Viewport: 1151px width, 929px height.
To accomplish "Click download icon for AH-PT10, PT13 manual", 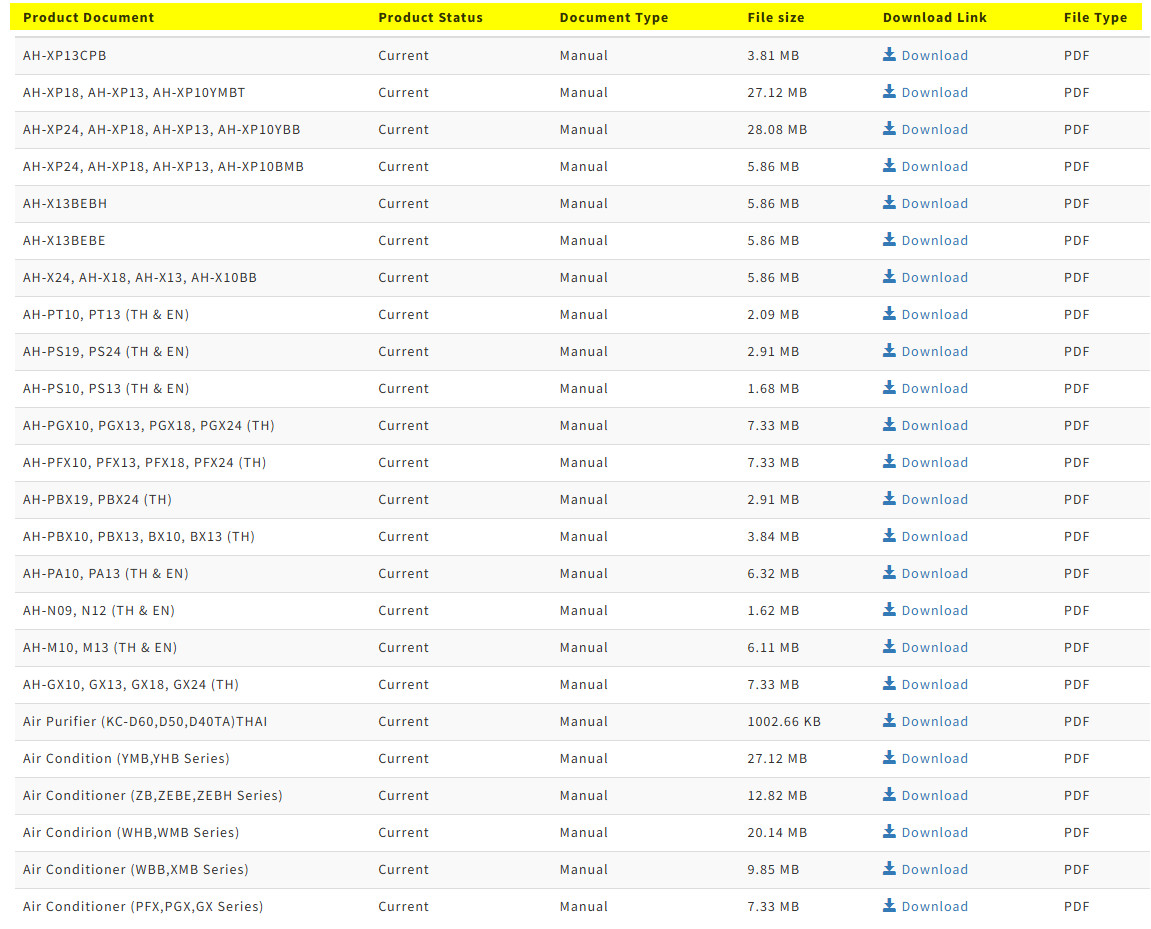I will [x=889, y=314].
